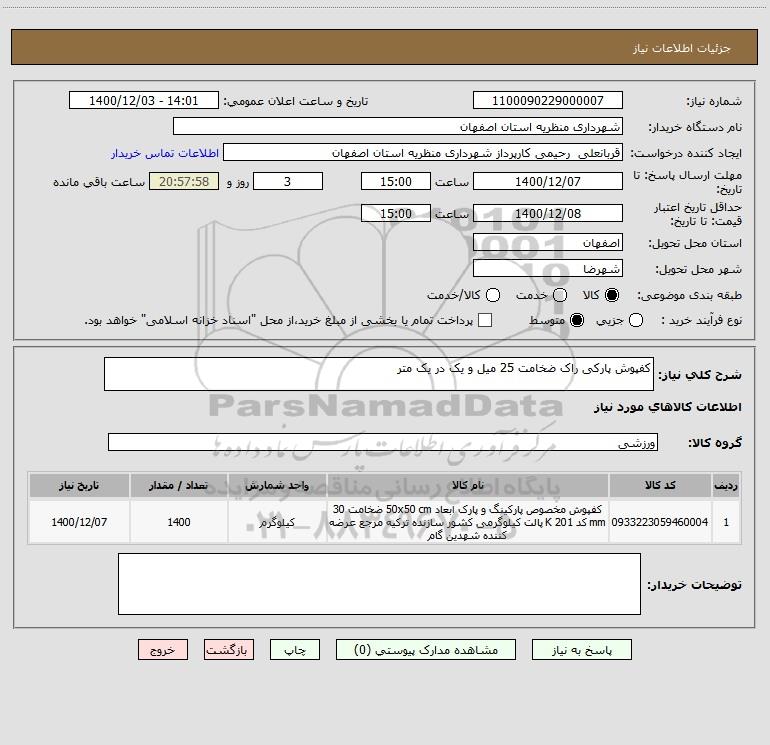Click the request creator name field
The height and width of the screenshot is (745, 770).
tap(423, 153)
